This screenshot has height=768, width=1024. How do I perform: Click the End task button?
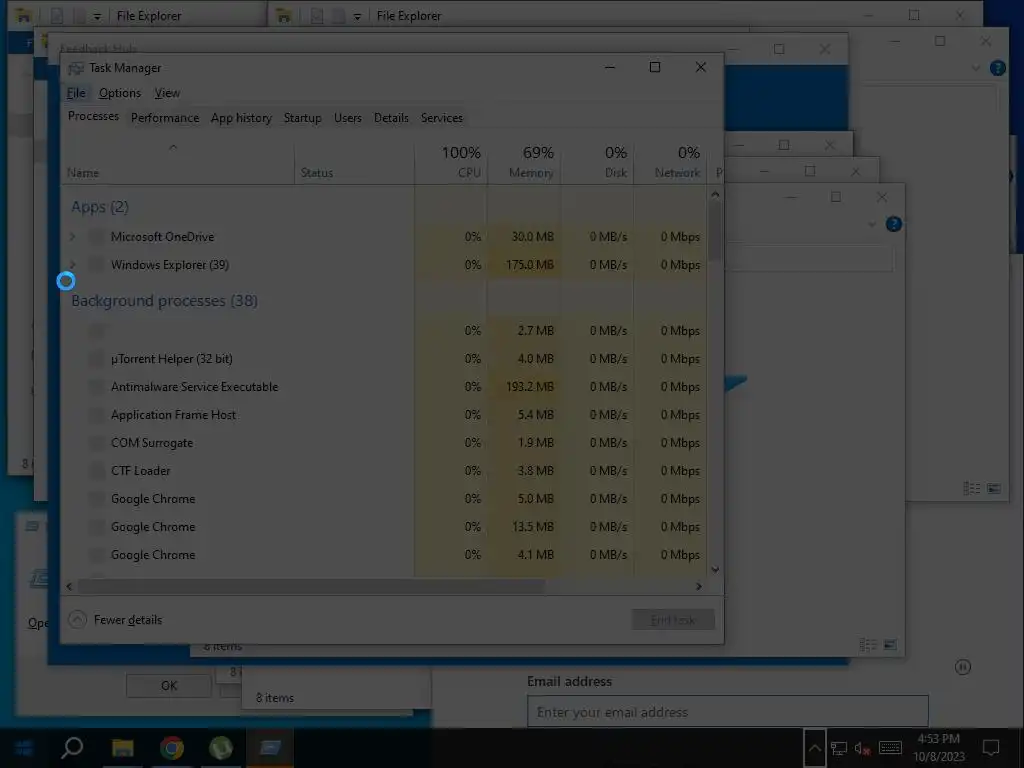[673, 620]
